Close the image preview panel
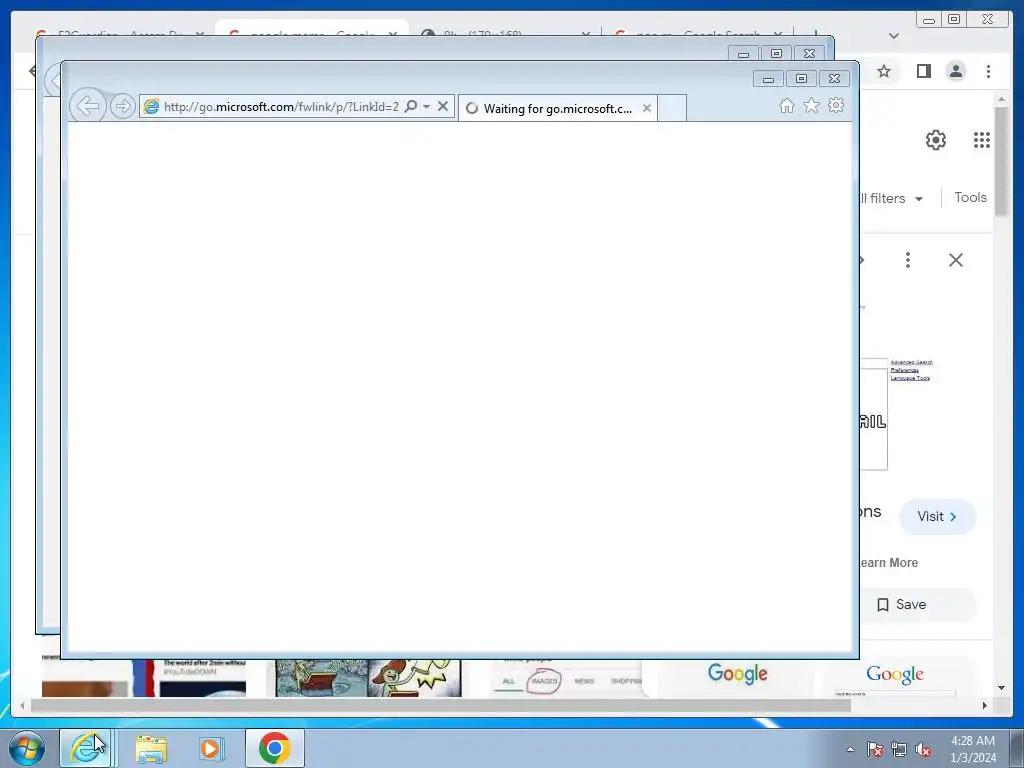Screen dimensions: 1024x768 tap(956, 260)
